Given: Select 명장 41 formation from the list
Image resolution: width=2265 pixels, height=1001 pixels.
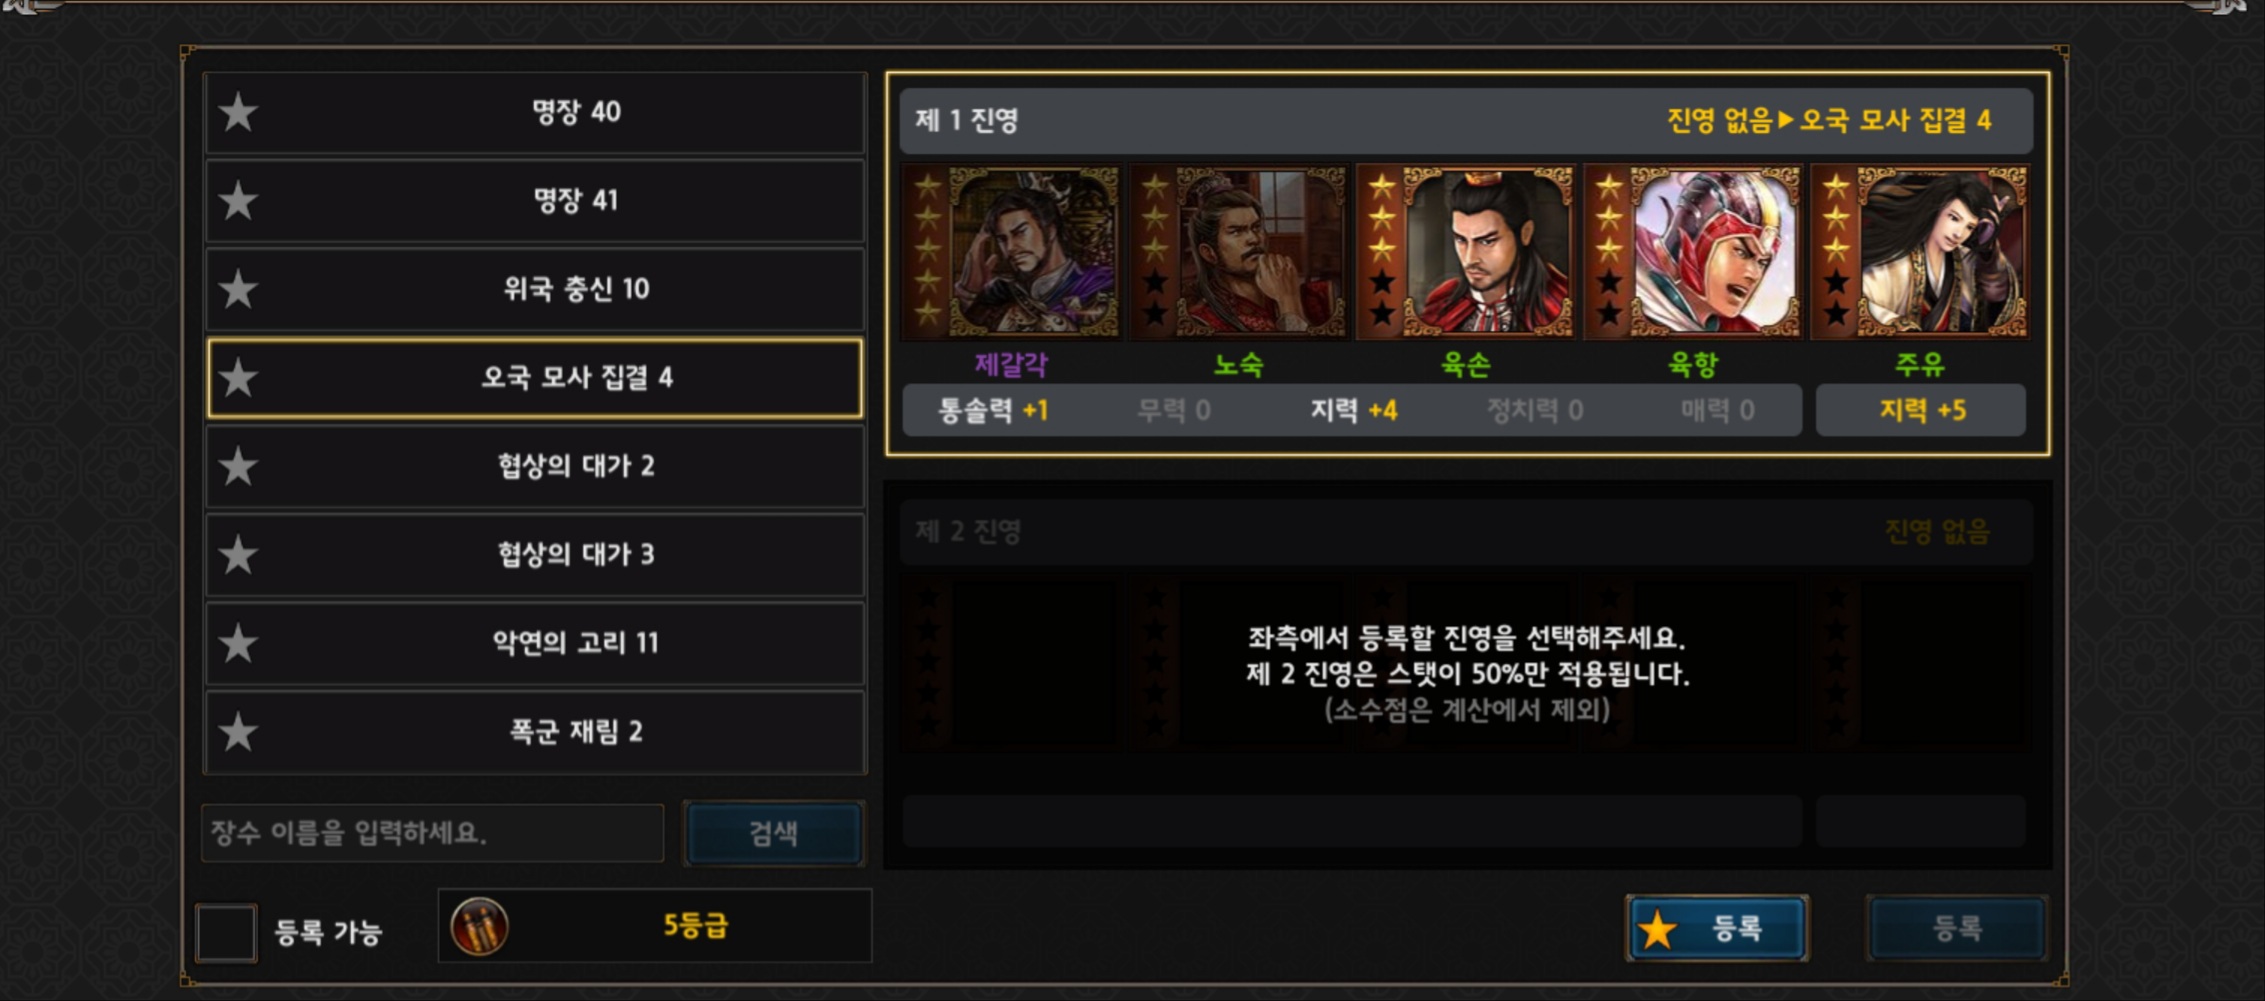Looking at the screenshot, I should (535, 201).
